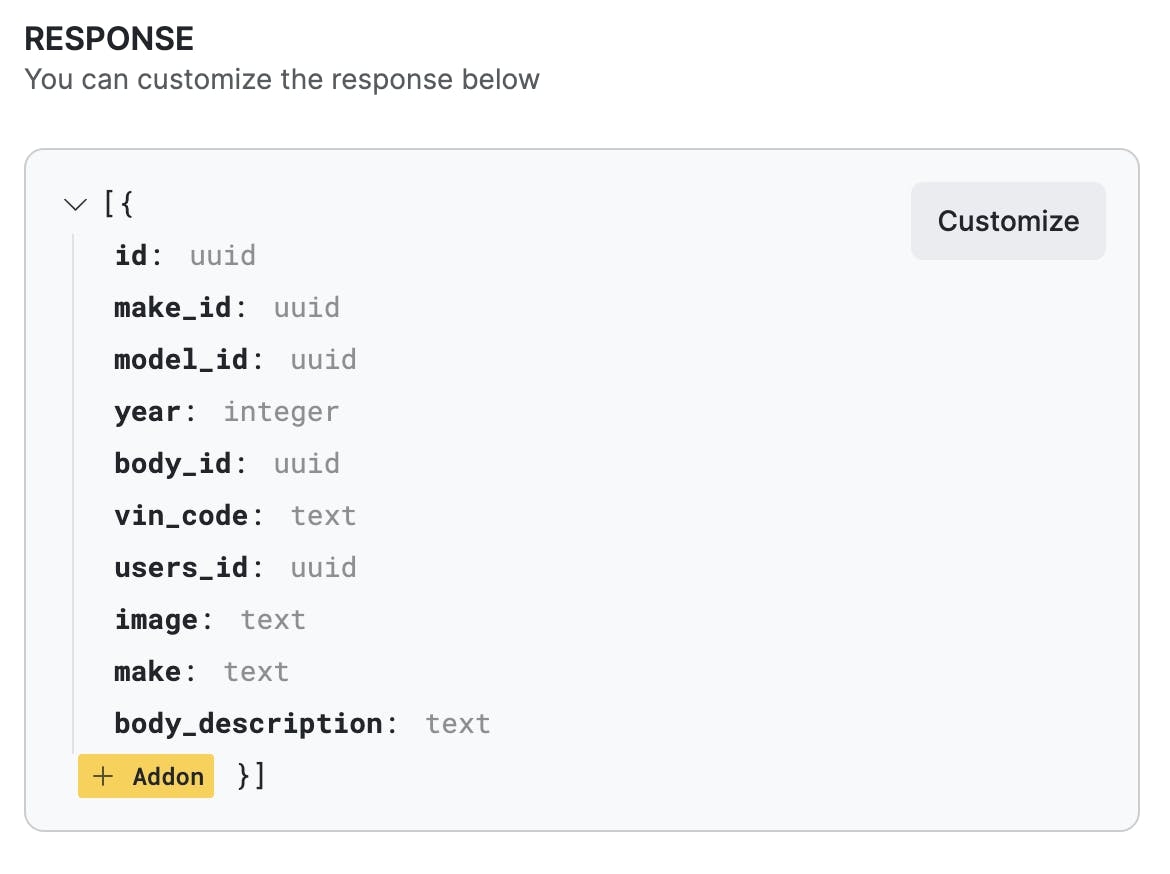Click the users_id field label
Viewport: 1170px width, 874px height.
pyautogui.click(x=181, y=568)
